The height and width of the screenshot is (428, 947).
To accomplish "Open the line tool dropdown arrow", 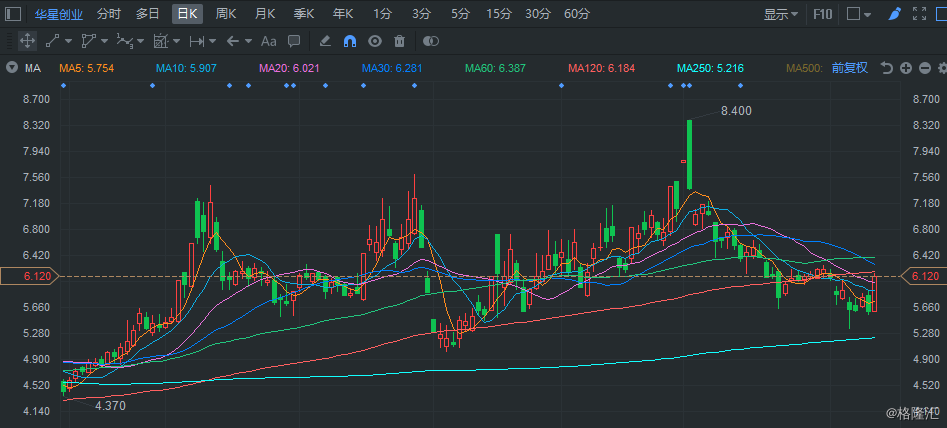I will [68, 41].
